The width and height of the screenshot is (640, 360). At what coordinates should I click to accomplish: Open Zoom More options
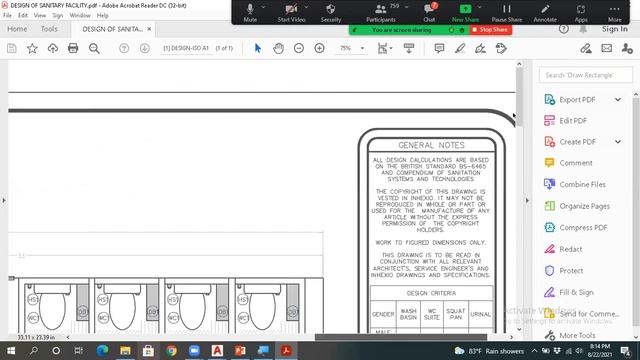(x=614, y=13)
